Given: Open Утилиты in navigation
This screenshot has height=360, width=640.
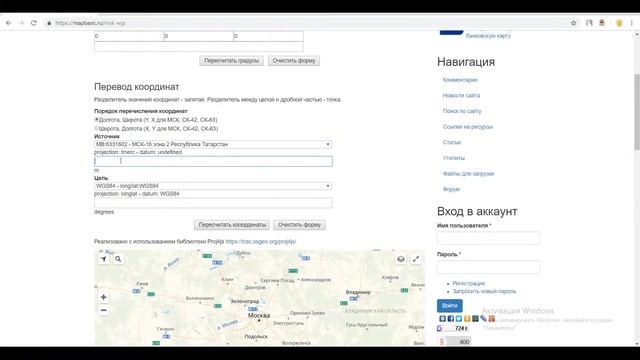Looking at the screenshot, I should tap(454, 158).
